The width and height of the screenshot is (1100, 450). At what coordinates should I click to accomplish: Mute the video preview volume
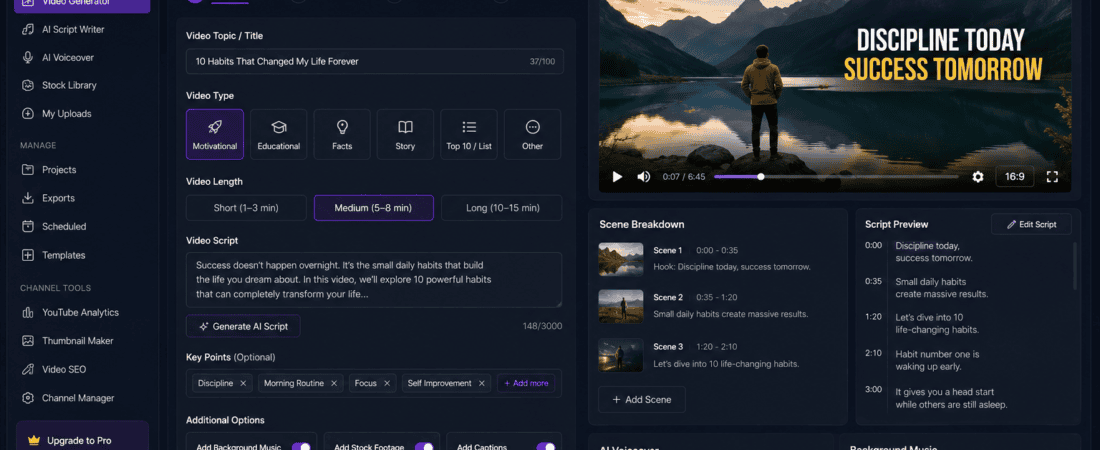(643, 177)
